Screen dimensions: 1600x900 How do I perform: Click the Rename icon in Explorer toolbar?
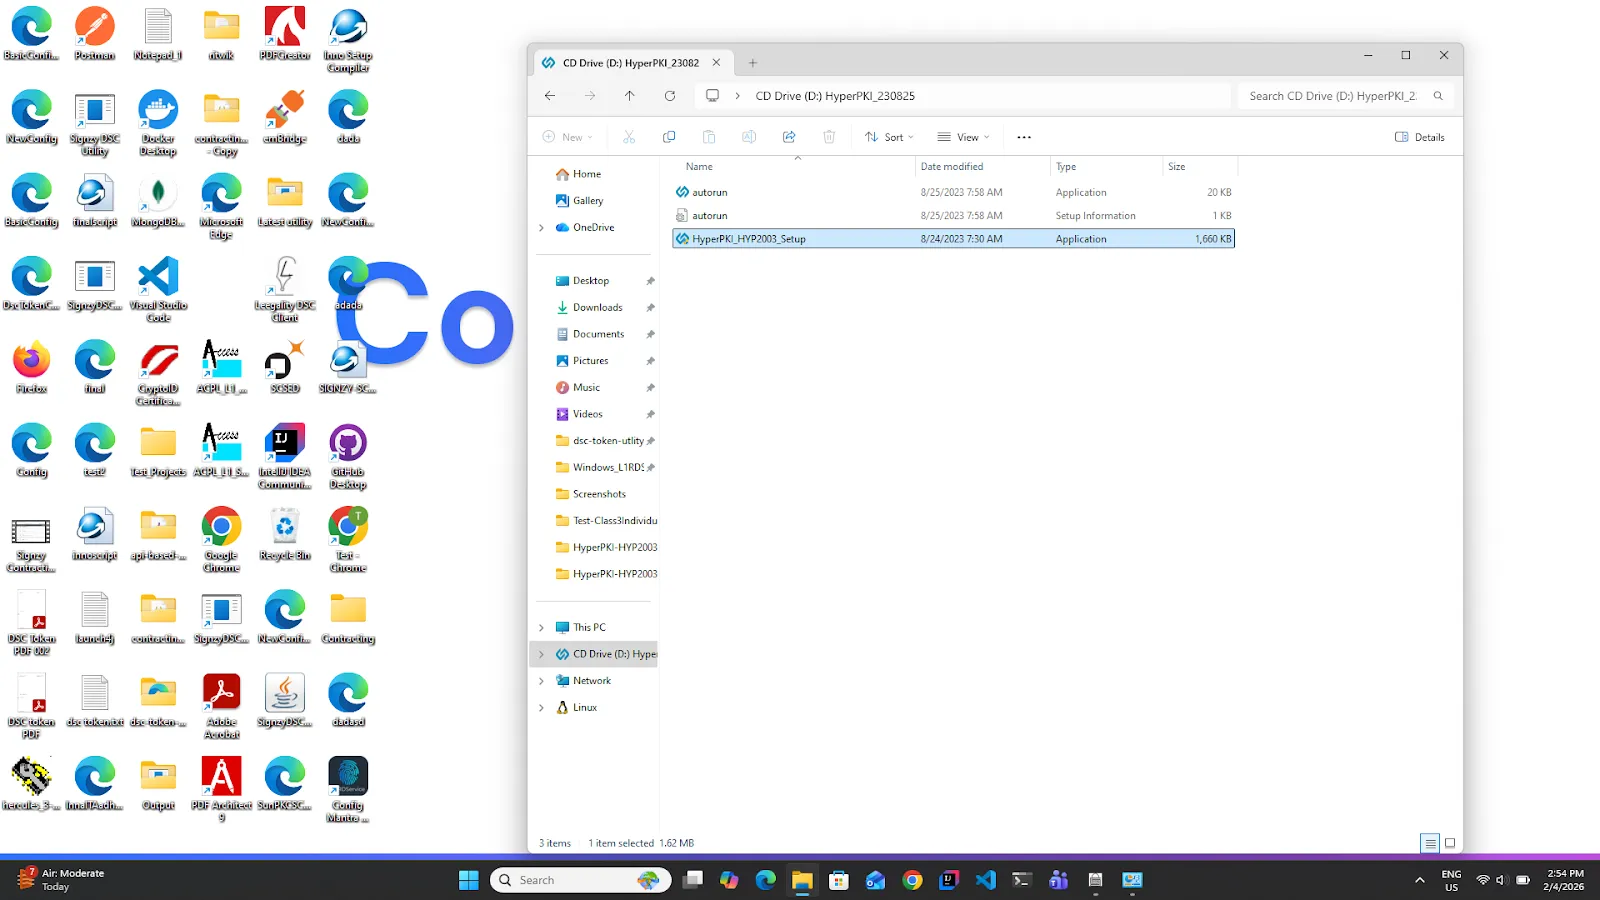(749, 137)
